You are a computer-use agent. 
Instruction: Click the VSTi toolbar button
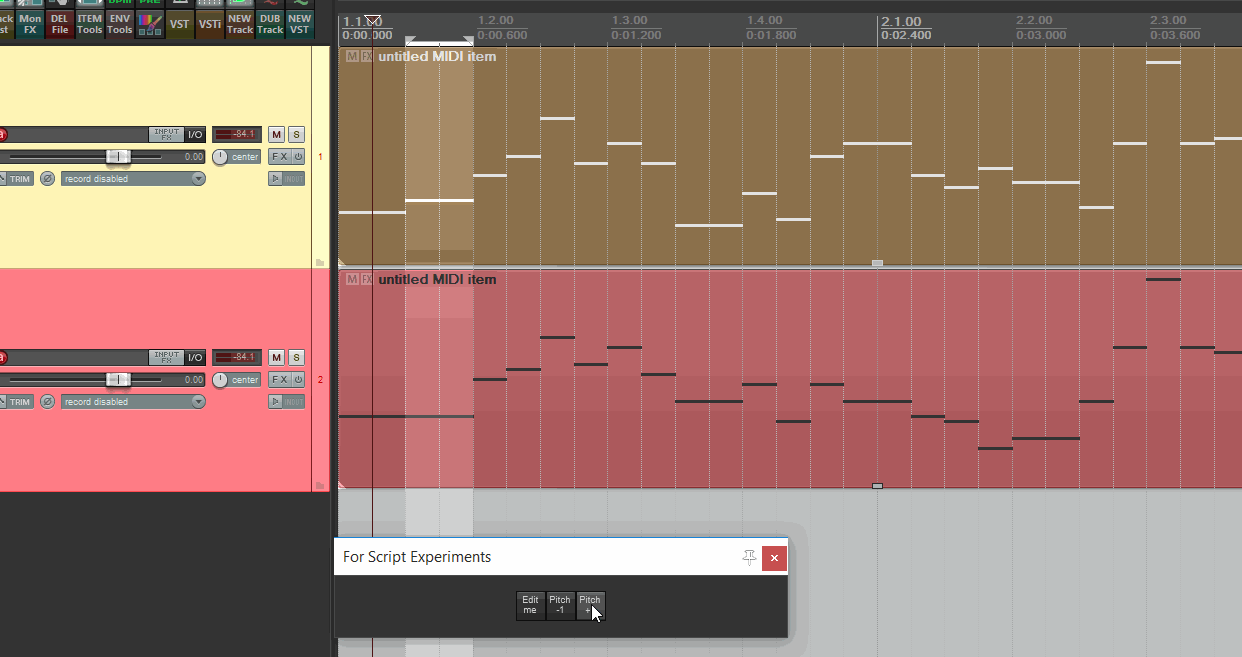[210, 23]
